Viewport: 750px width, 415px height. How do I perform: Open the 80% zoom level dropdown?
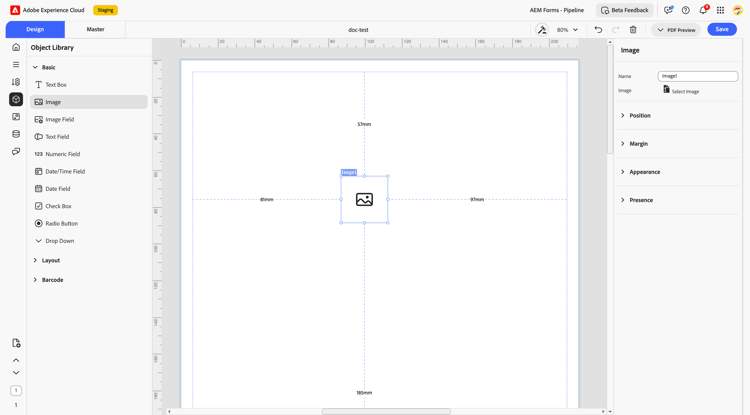click(x=567, y=30)
